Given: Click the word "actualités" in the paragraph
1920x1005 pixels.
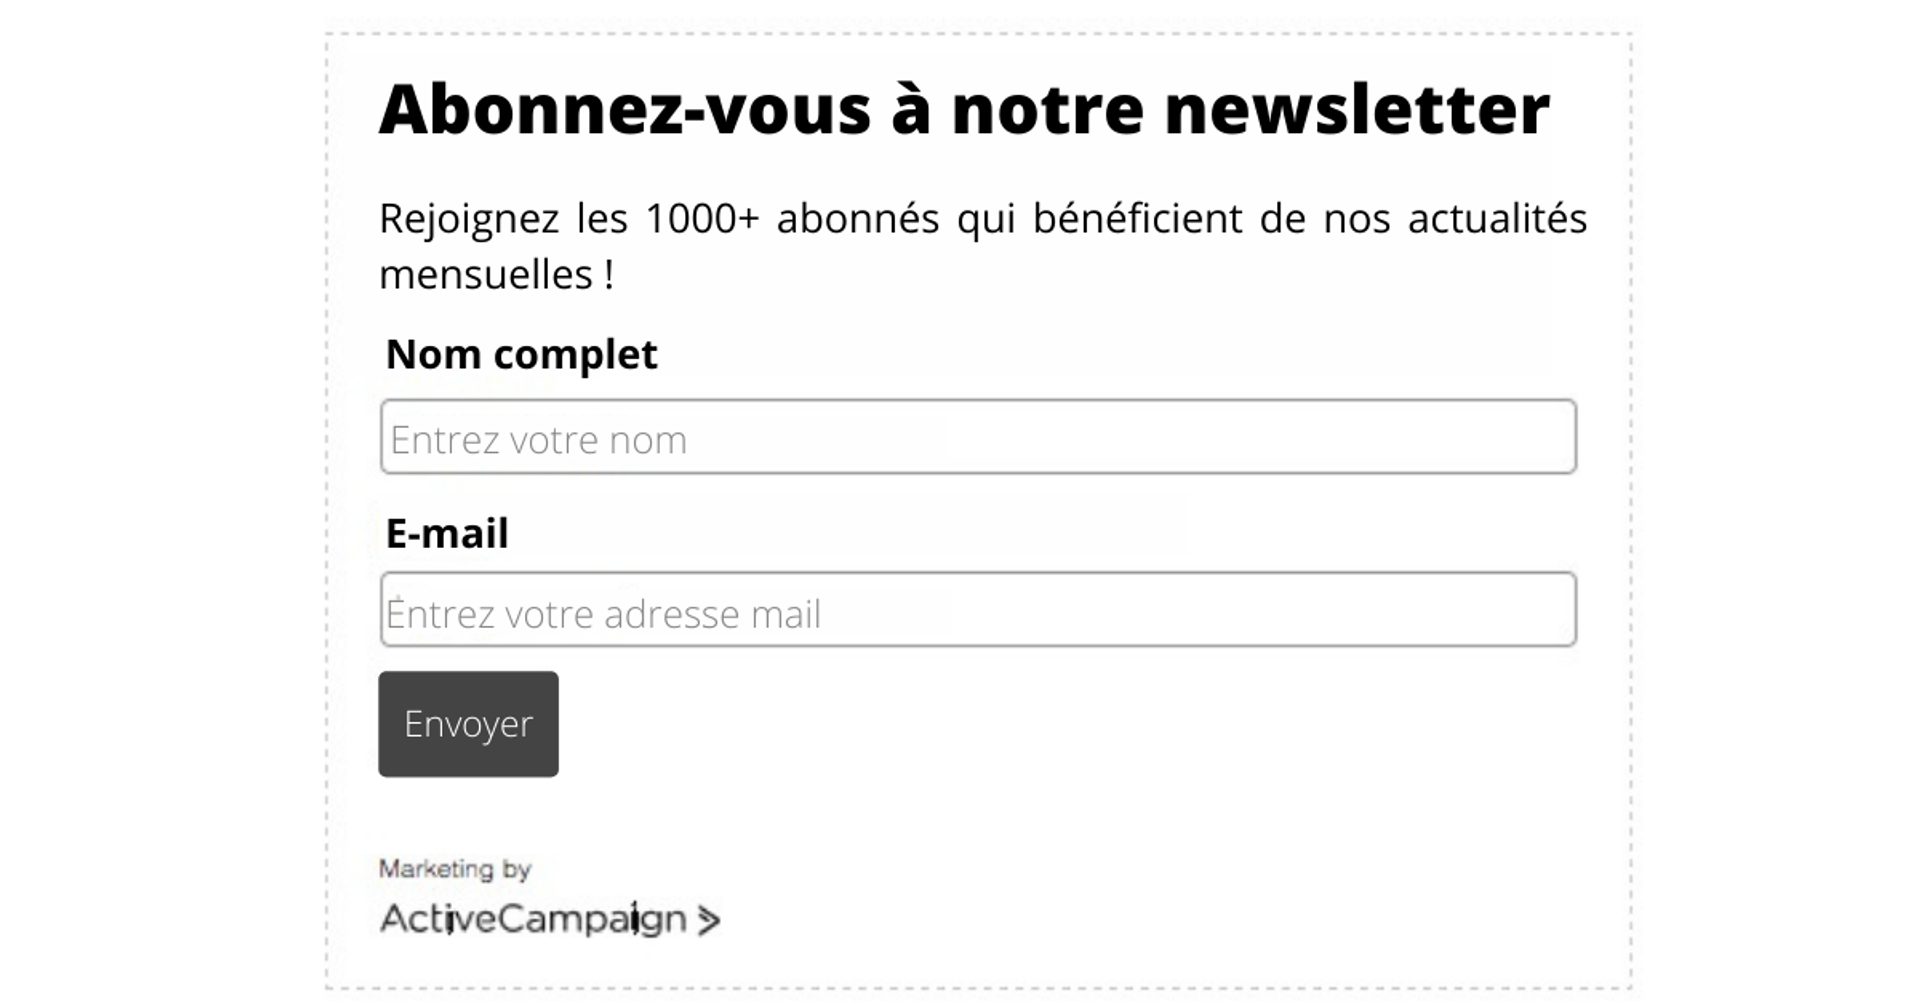Looking at the screenshot, I should click(x=1497, y=218).
